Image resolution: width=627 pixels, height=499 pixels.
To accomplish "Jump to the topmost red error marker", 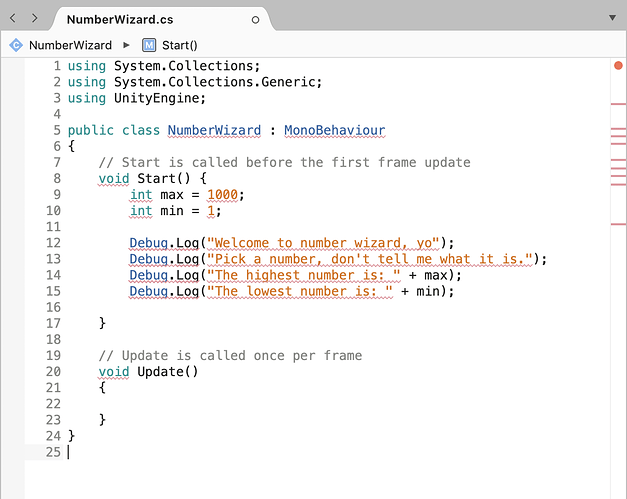I will coord(618,104).
